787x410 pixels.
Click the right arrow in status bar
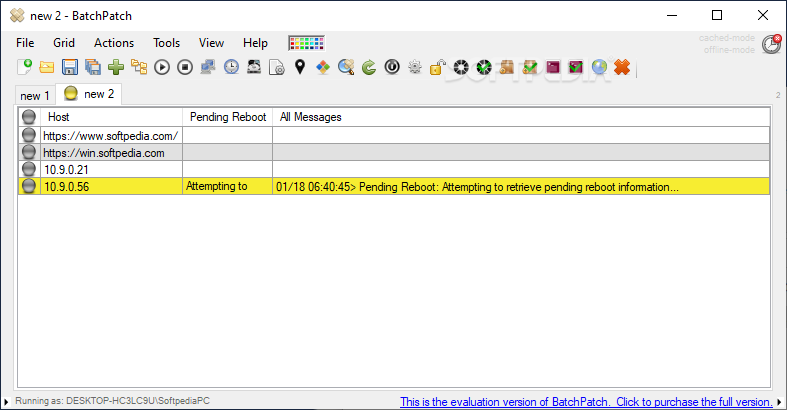coord(779,401)
